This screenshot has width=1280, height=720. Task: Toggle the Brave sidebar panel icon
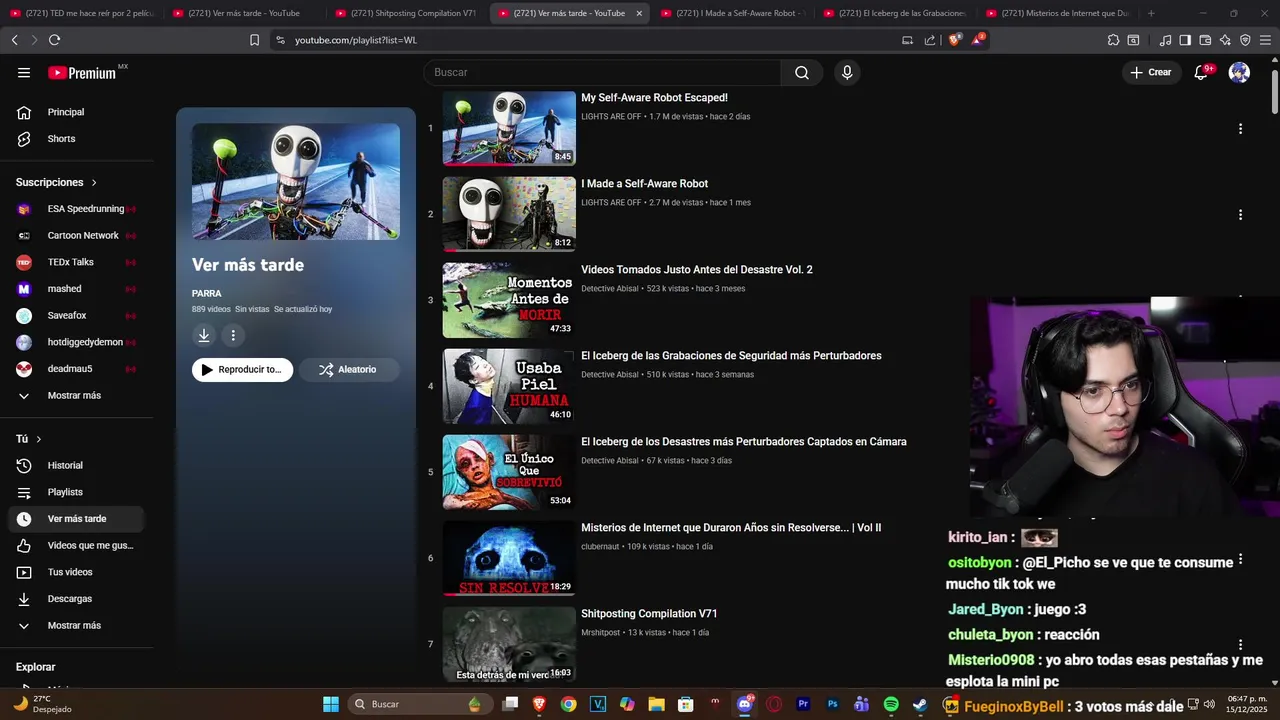tap(1185, 40)
